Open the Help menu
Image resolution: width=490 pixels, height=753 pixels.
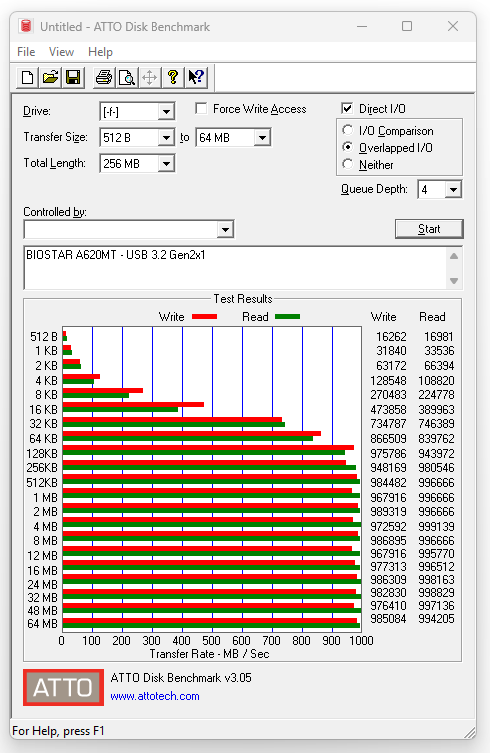point(100,52)
